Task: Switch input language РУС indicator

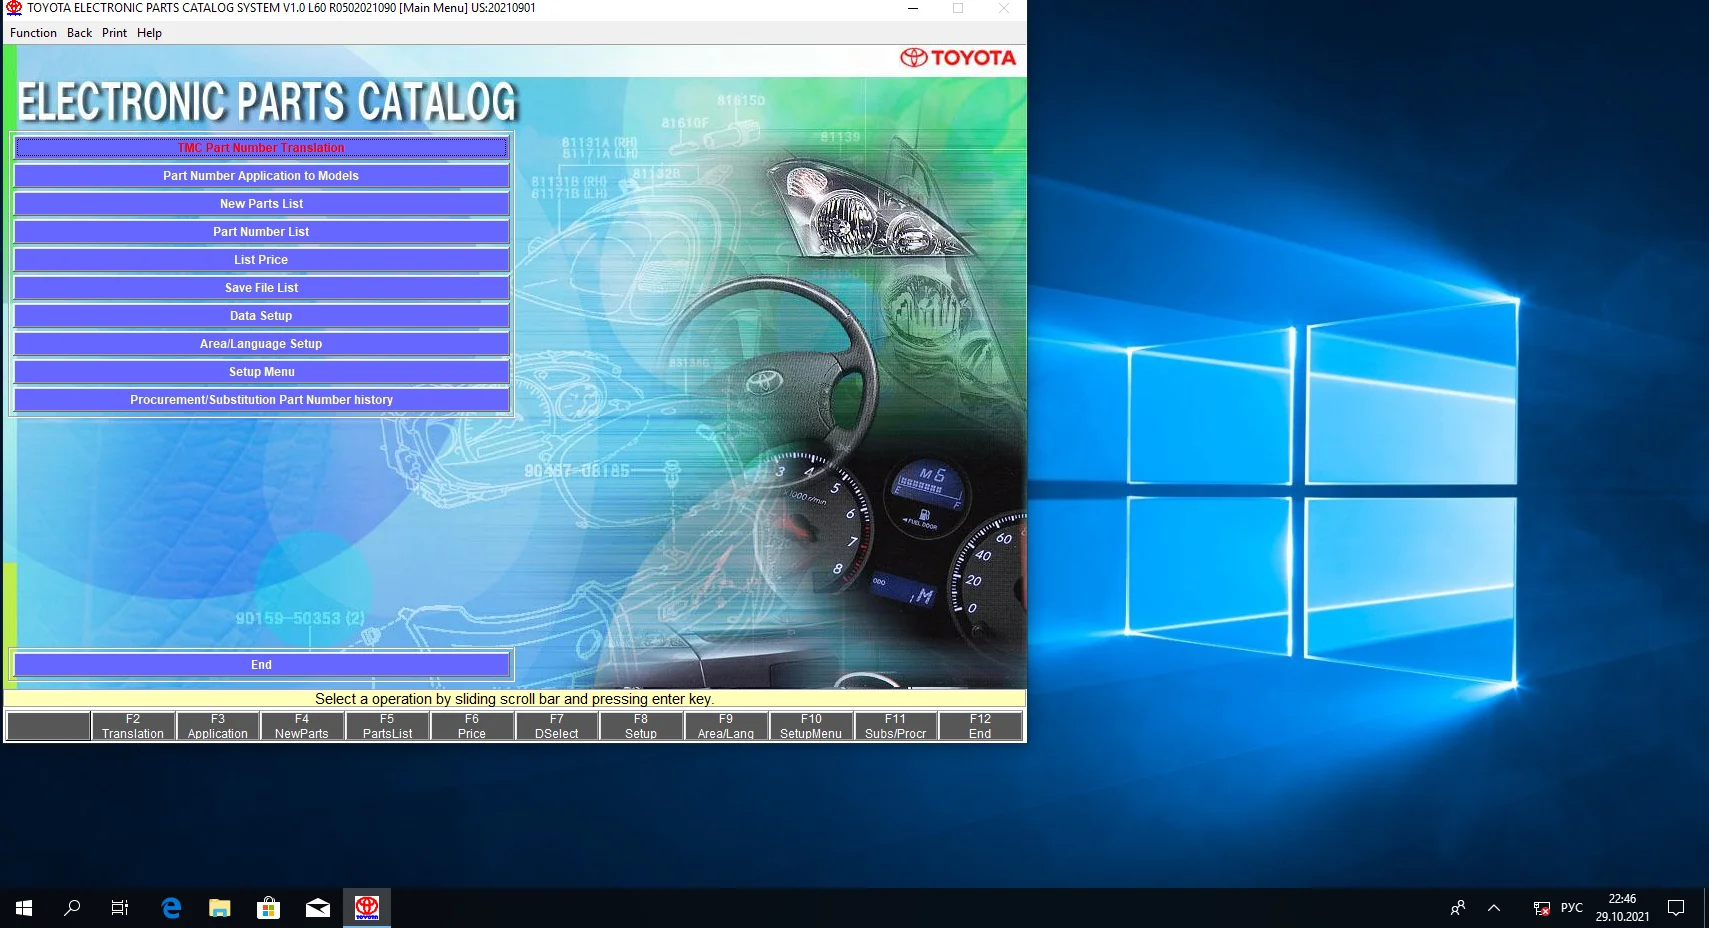Action: click(x=1572, y=908)
